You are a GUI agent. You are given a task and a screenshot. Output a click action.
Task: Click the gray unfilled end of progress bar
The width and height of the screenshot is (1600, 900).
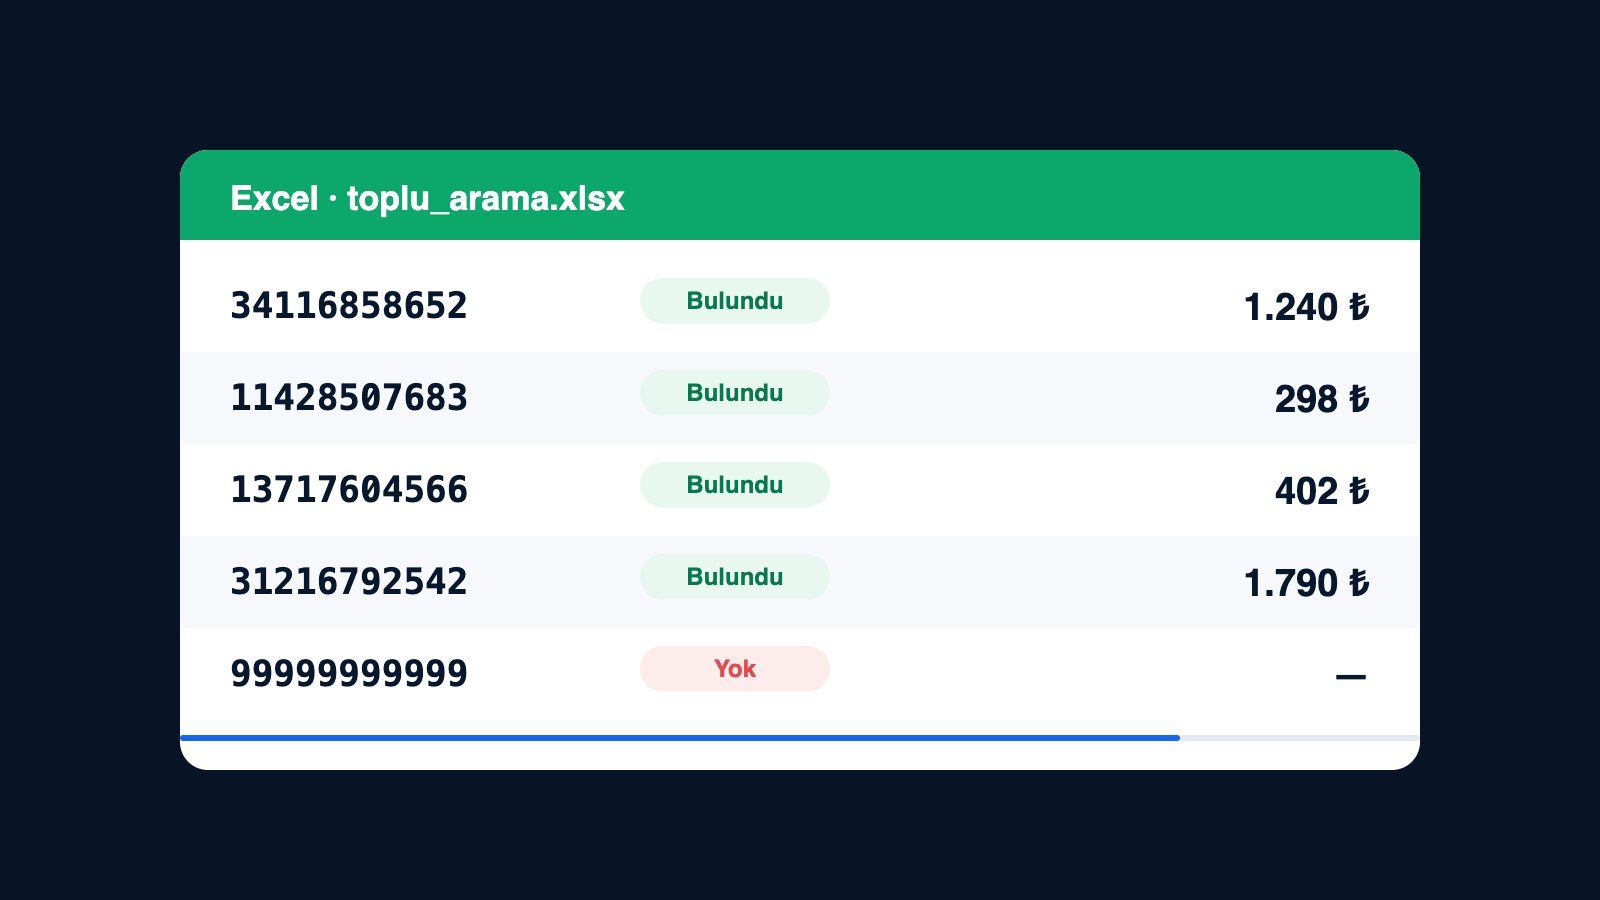[1300, 738]
